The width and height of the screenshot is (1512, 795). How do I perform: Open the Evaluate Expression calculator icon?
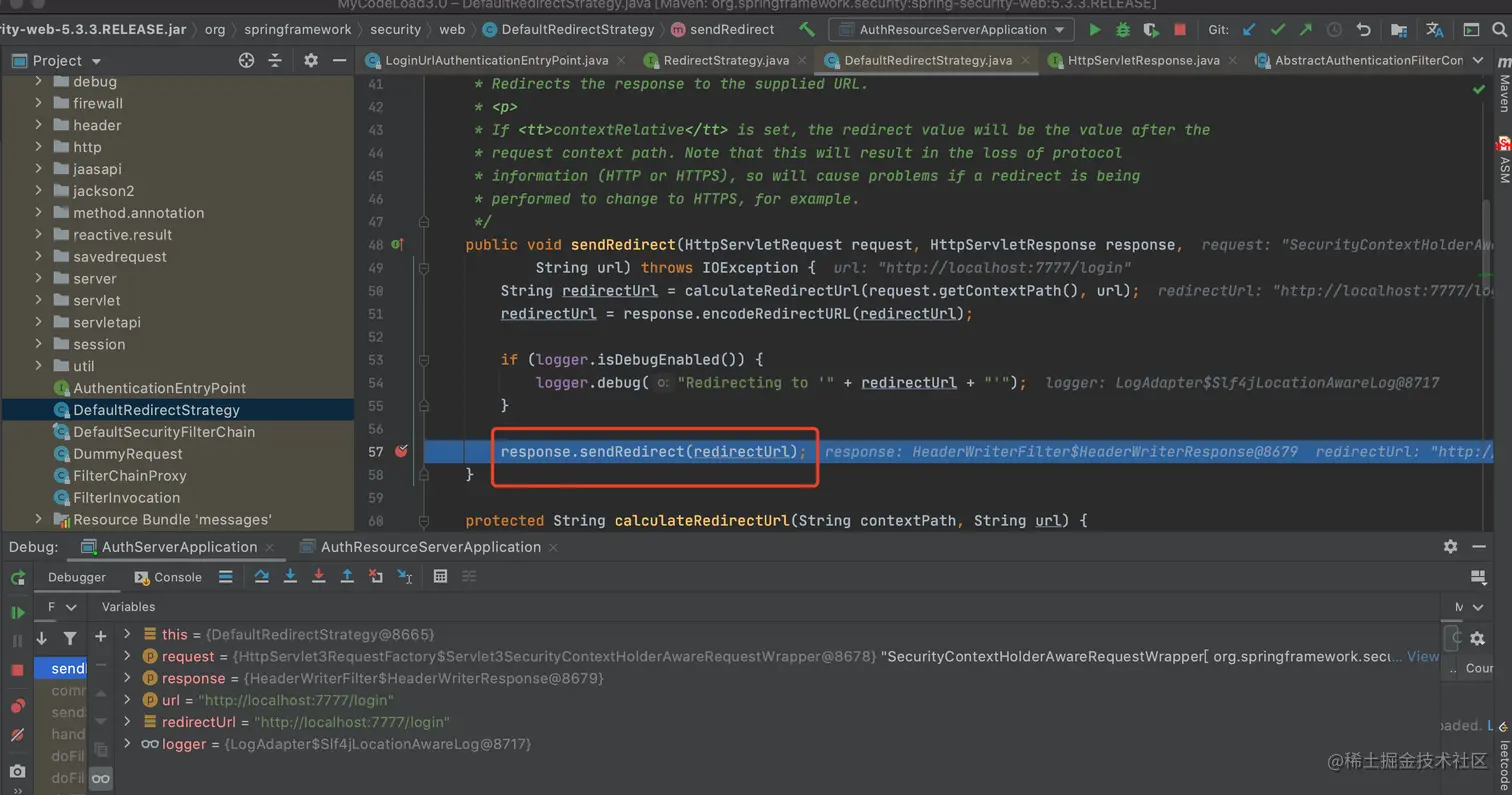pos(440,576)
